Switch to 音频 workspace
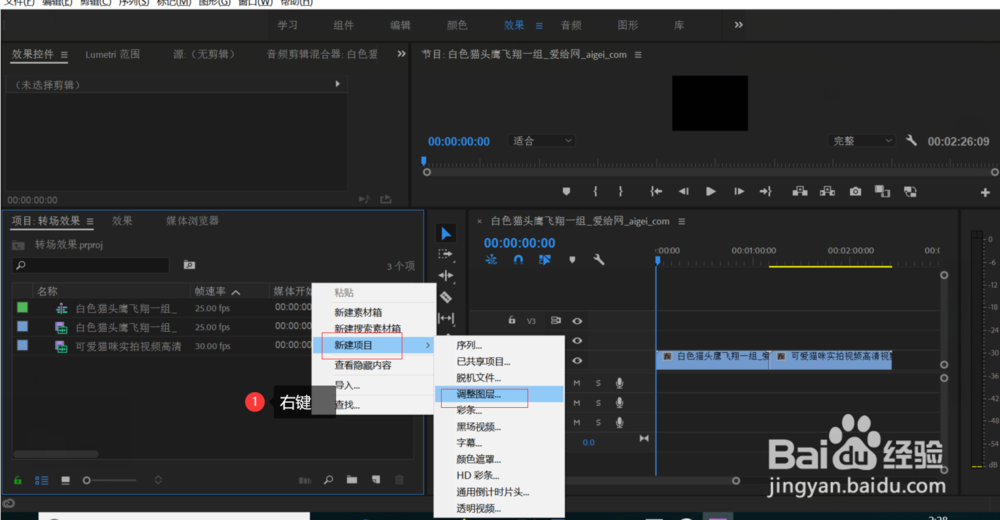This screenshot has width=1000, height=520. pyautogui.click(x=571, y=25)
